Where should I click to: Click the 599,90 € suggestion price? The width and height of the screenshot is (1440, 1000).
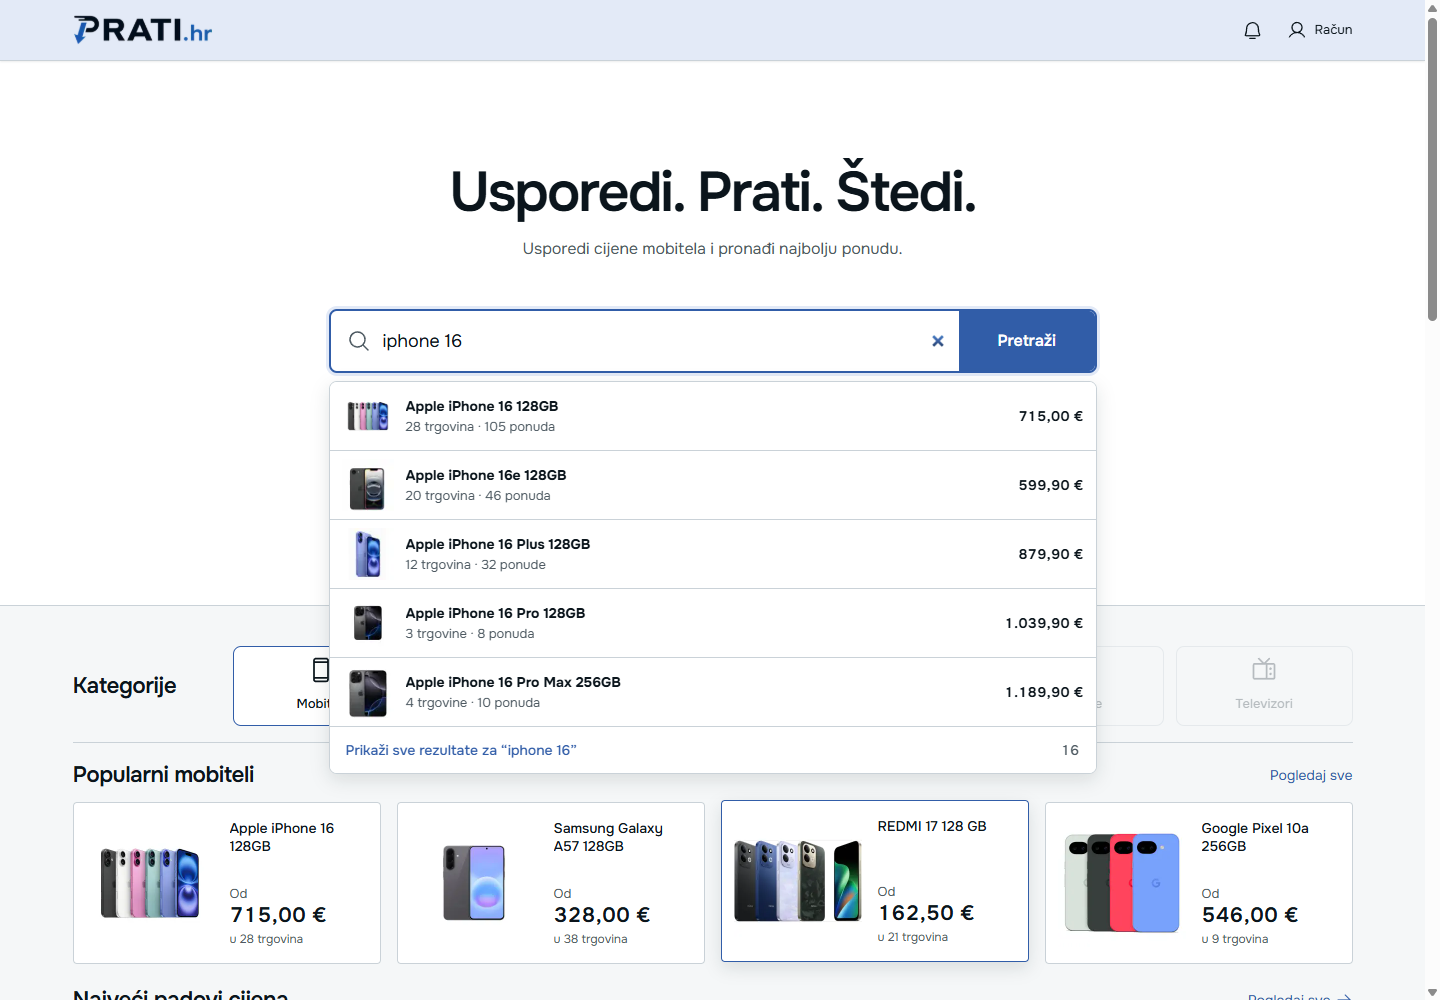(1050, 485)
